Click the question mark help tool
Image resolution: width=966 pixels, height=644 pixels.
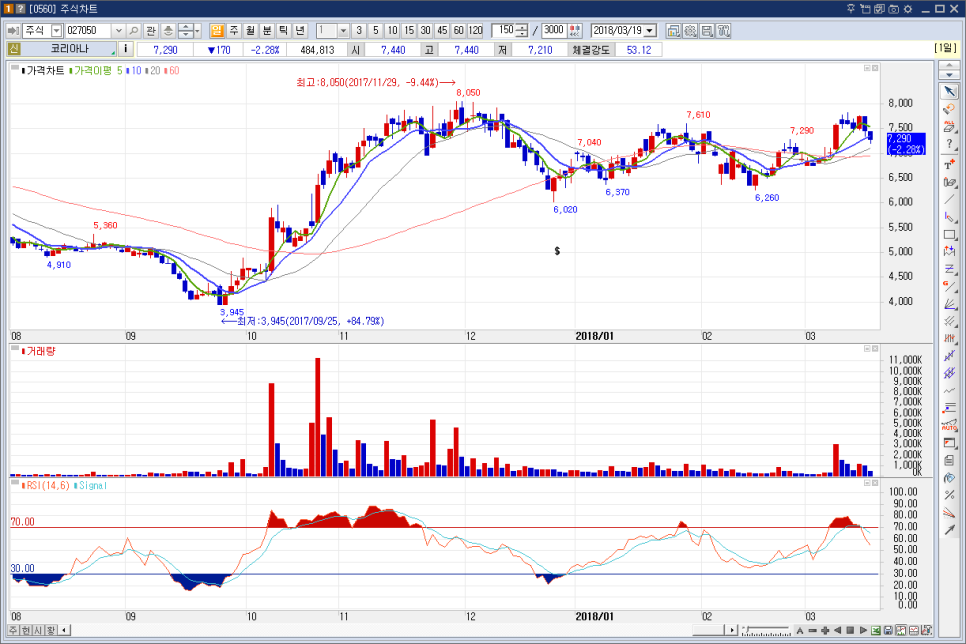[949, 145]
